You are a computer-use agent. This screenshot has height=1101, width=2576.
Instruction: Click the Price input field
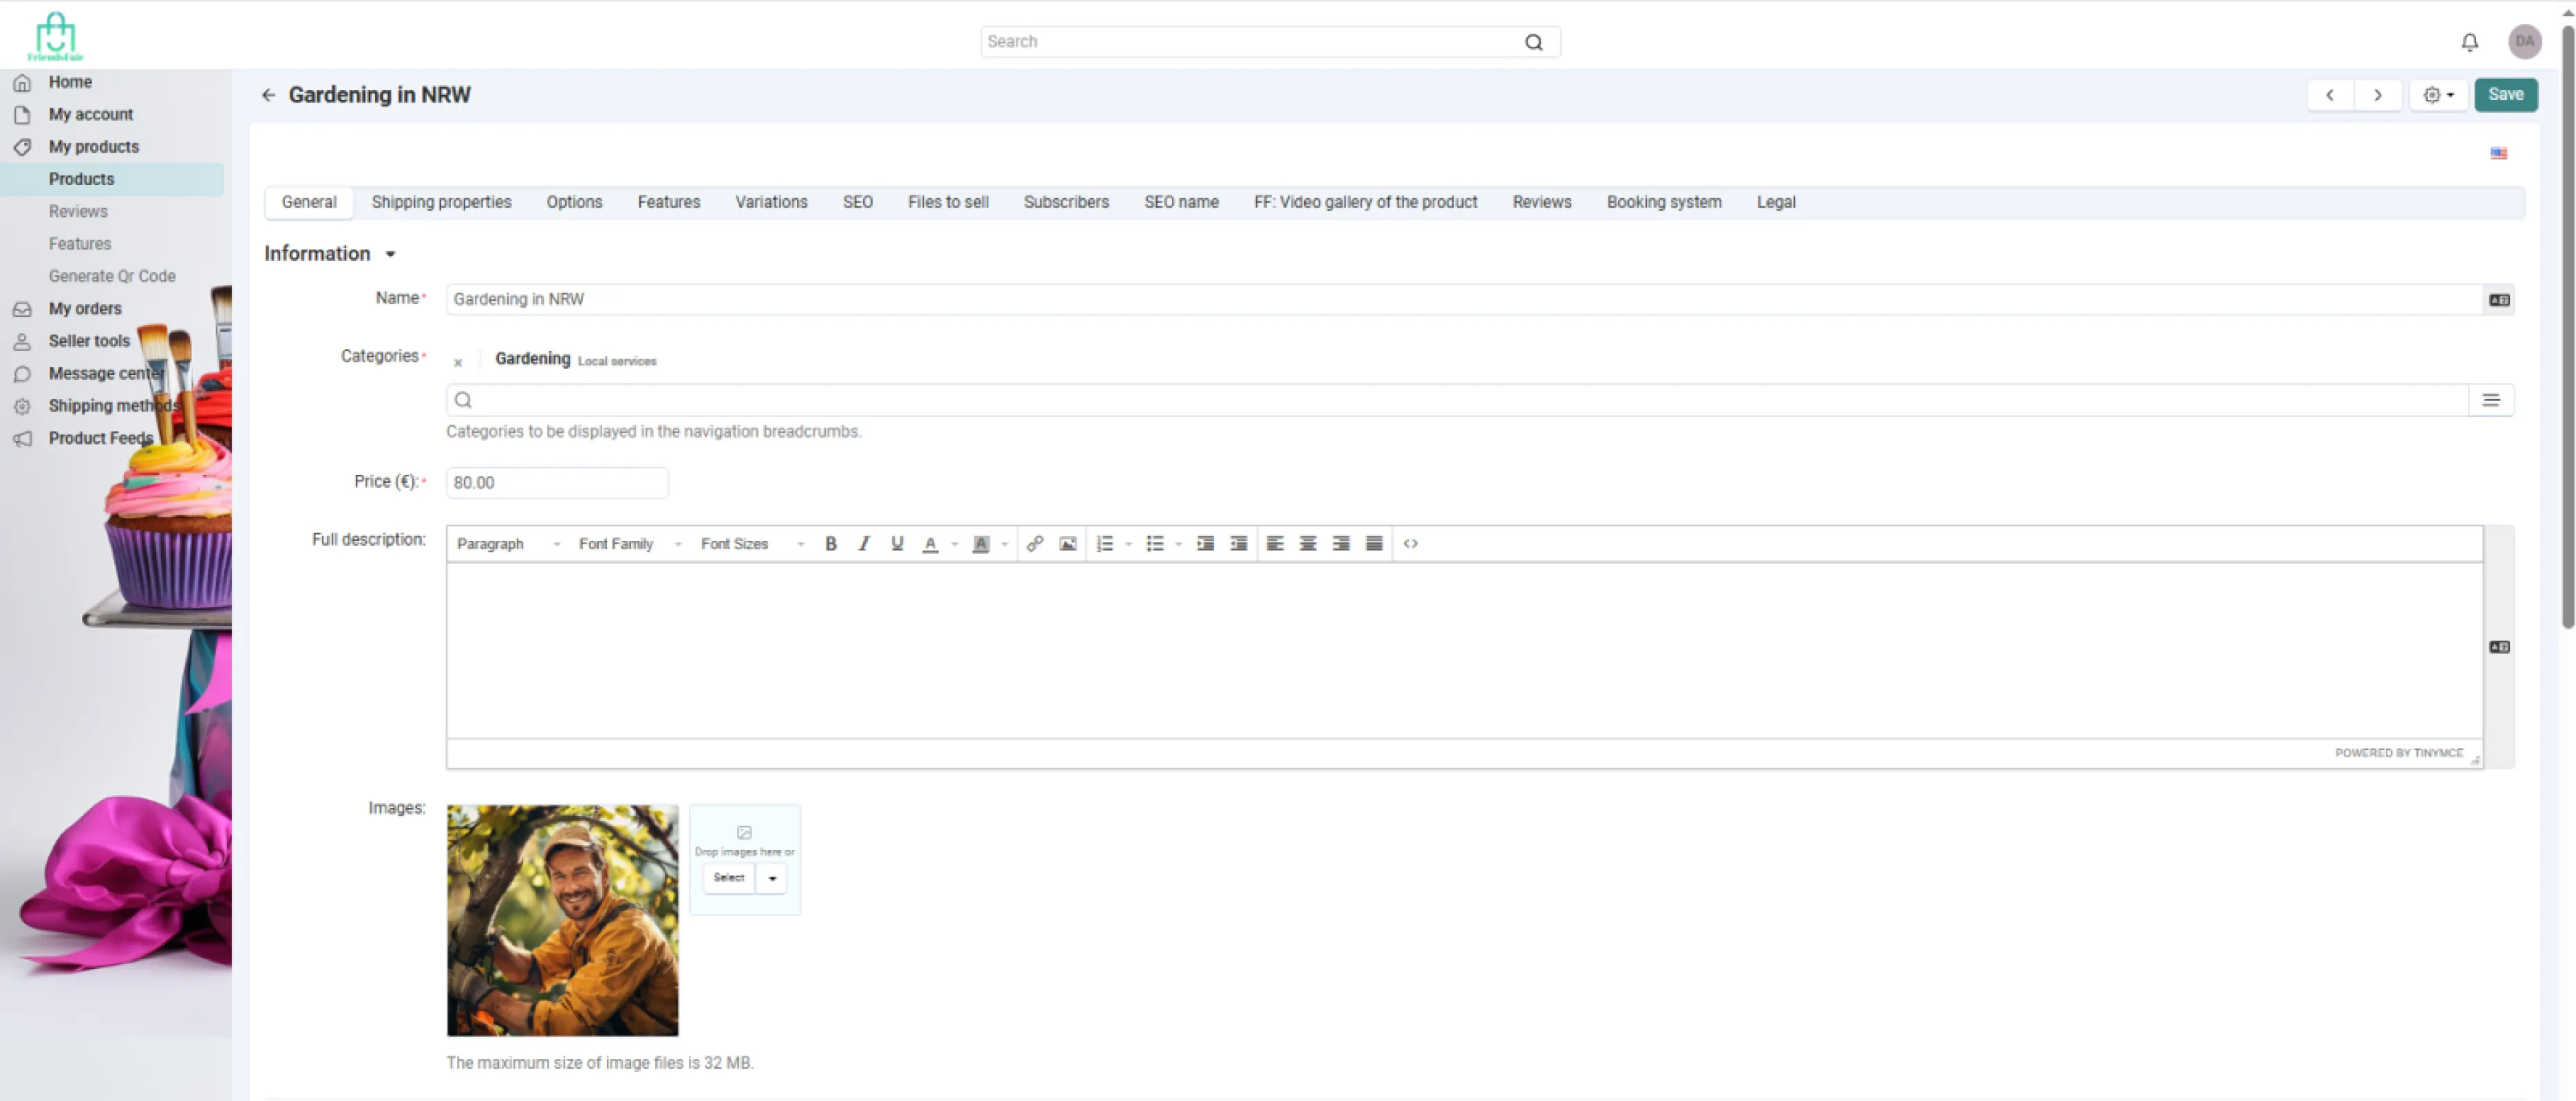tap(556, 483)
